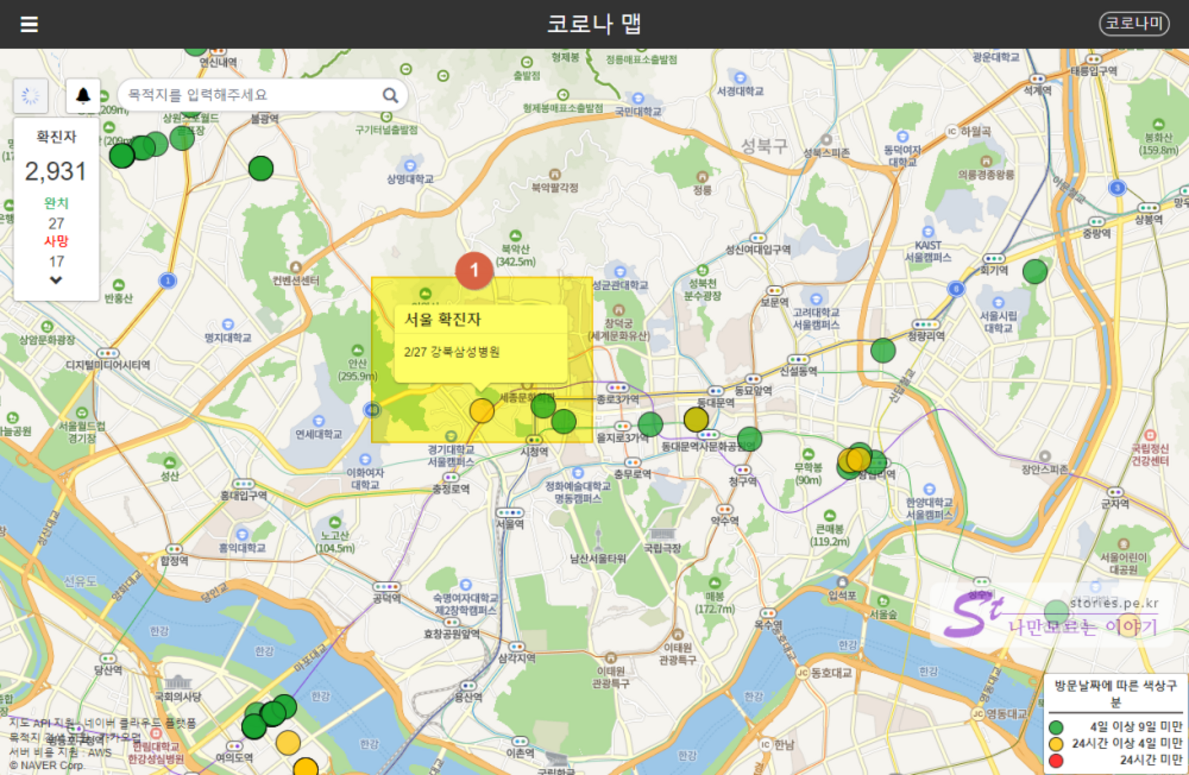The width and height of the screenshot is (1189, 775).
Task: Click the 코로나미 button
Action: tap(1134, 24)
